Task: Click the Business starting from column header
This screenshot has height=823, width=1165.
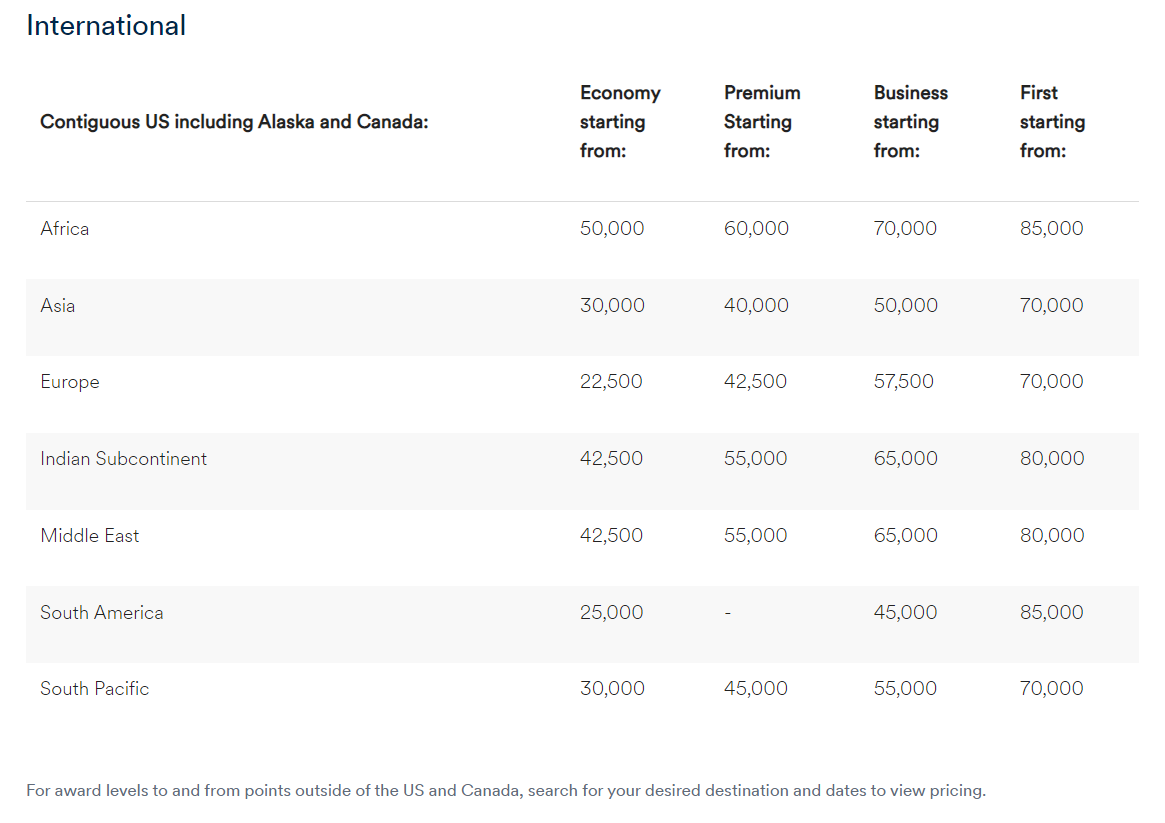Action: click(x=910, y=122)
